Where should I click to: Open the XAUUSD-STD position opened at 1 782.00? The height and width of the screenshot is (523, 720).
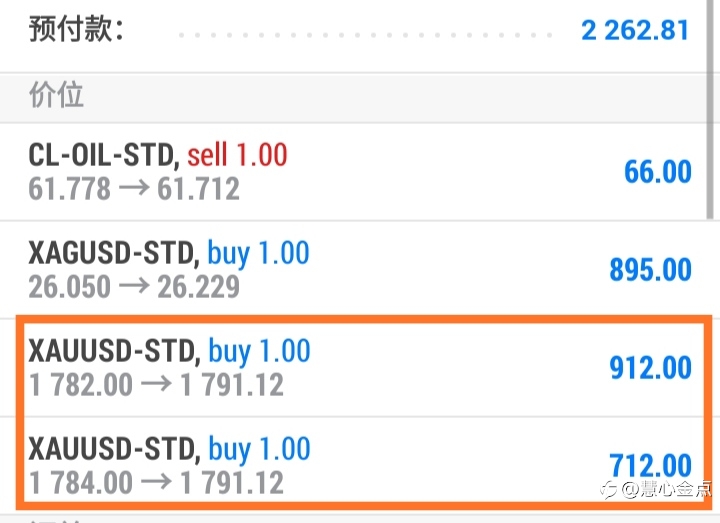[x=363, y=367]
